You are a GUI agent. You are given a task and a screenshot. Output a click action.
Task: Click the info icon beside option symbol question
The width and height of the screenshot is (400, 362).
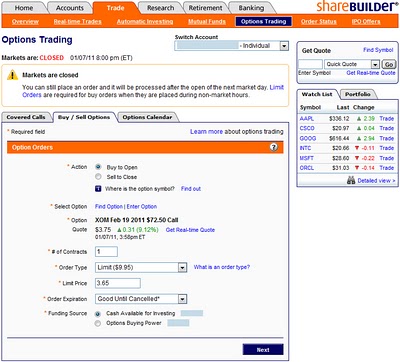pos(98,189)
